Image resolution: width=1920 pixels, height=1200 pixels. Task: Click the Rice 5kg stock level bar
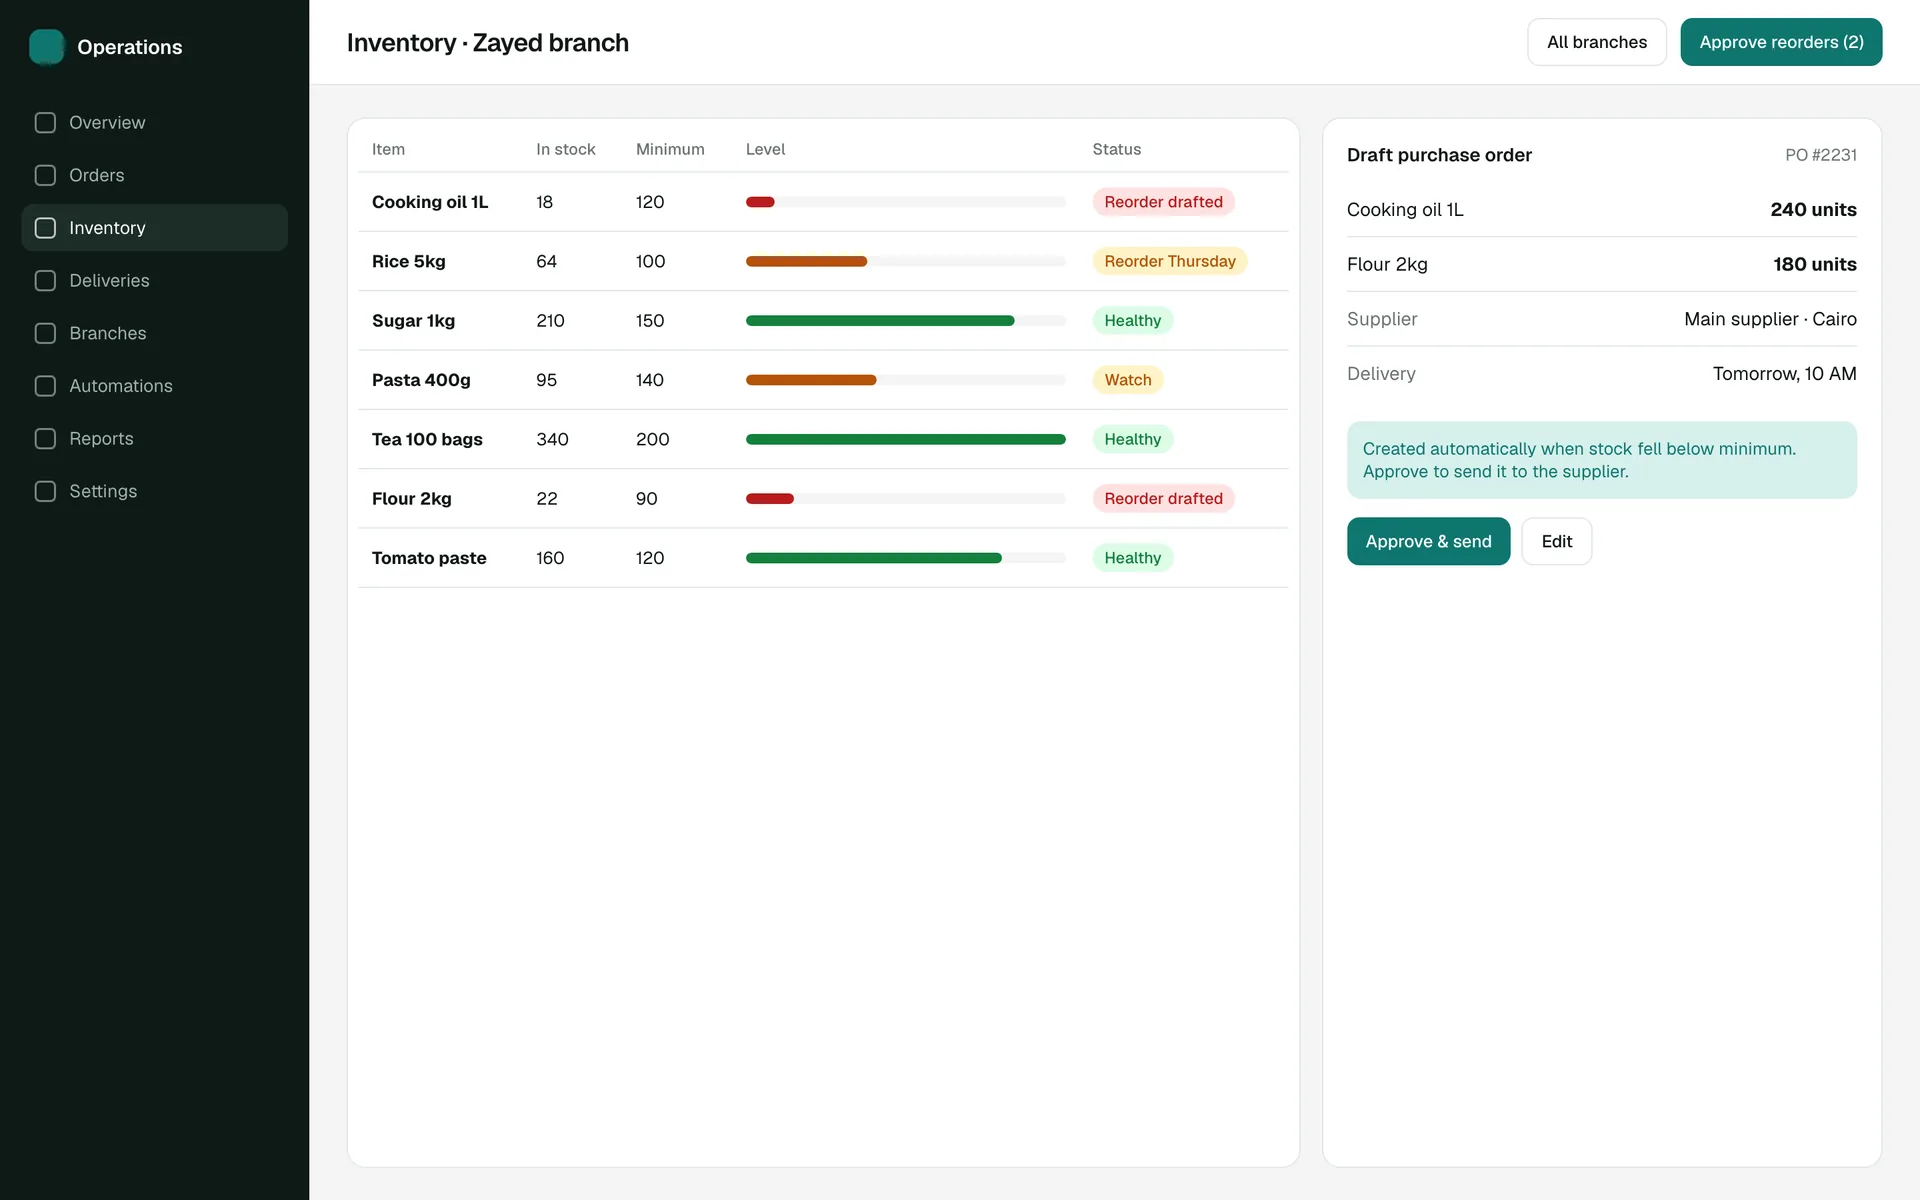(906, 261)
